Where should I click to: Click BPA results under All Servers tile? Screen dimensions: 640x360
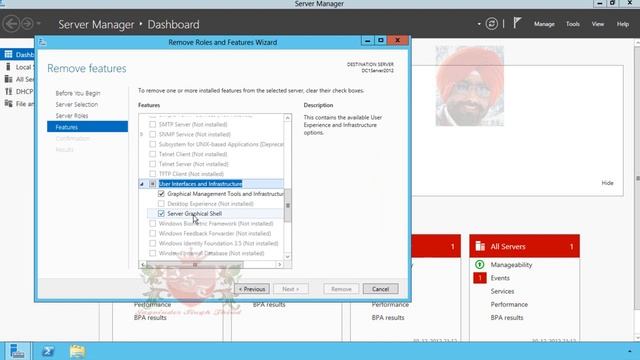click(507, 318)
